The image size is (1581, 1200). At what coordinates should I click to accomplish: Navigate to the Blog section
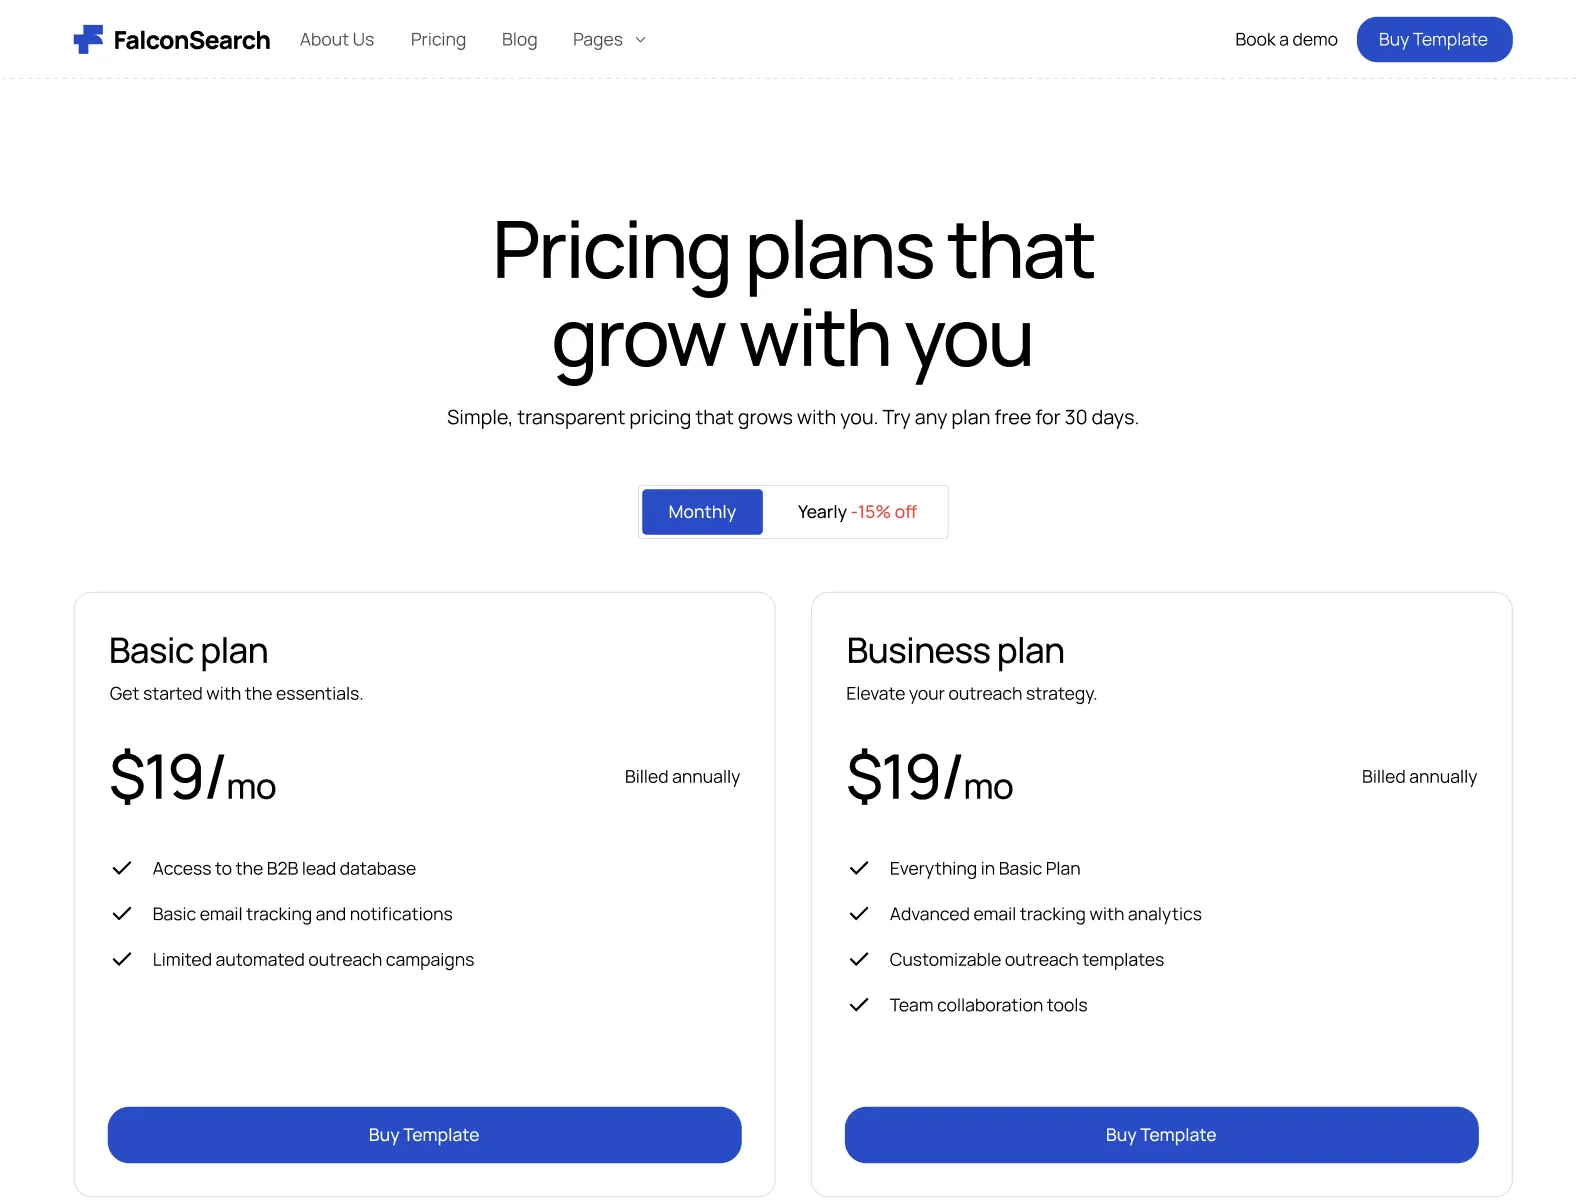point(519,39)
